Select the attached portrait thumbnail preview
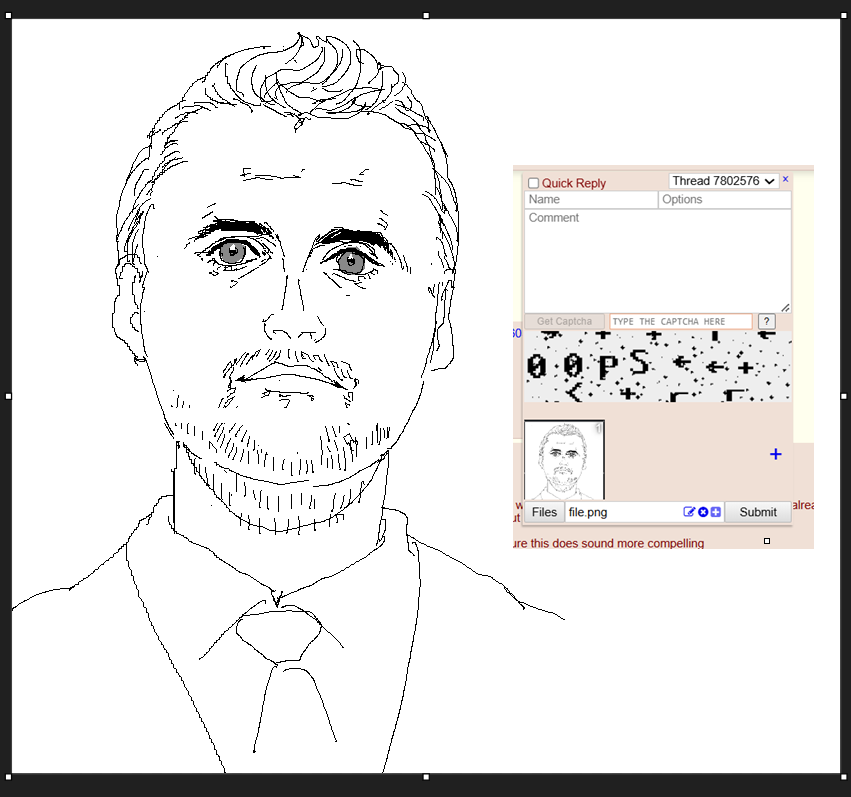The height and width of the screenshot is (797, 851). point(564,460)
